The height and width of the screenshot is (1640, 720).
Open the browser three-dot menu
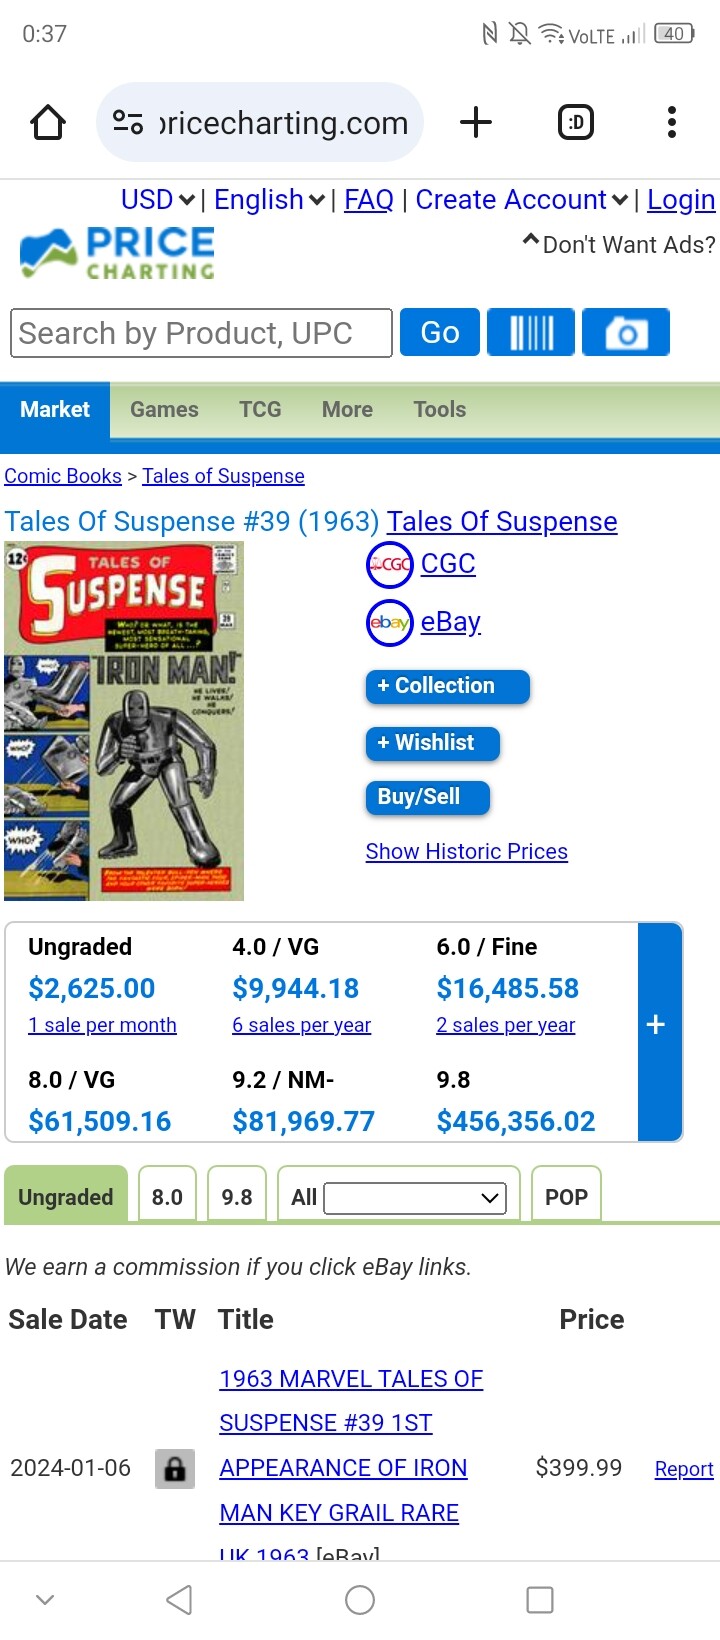671,123
